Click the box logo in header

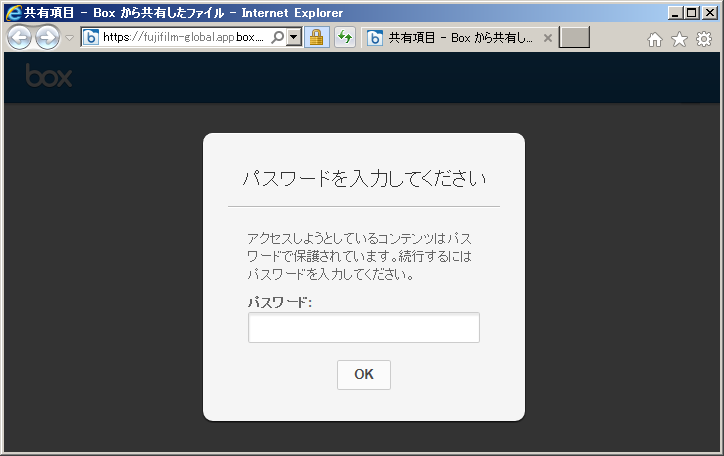pyautogui.click(x=49, y=76)
